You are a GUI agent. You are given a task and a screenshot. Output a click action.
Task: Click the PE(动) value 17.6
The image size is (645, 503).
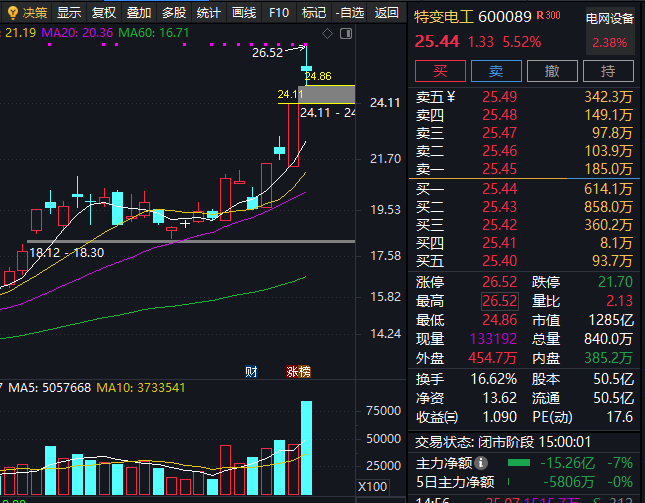(x=620, y=417)
